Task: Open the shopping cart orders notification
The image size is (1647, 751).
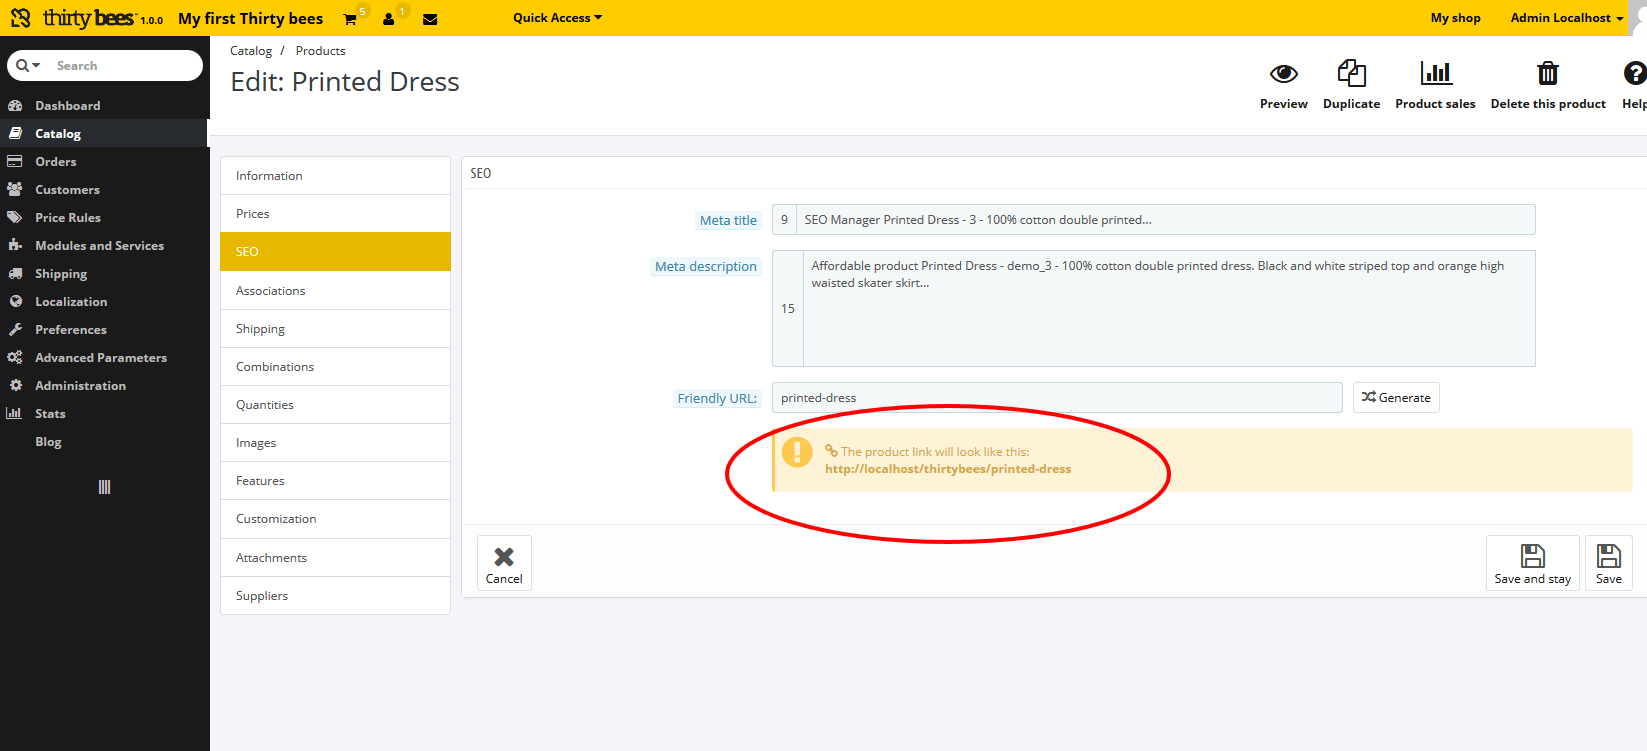Action: point(350,19)
